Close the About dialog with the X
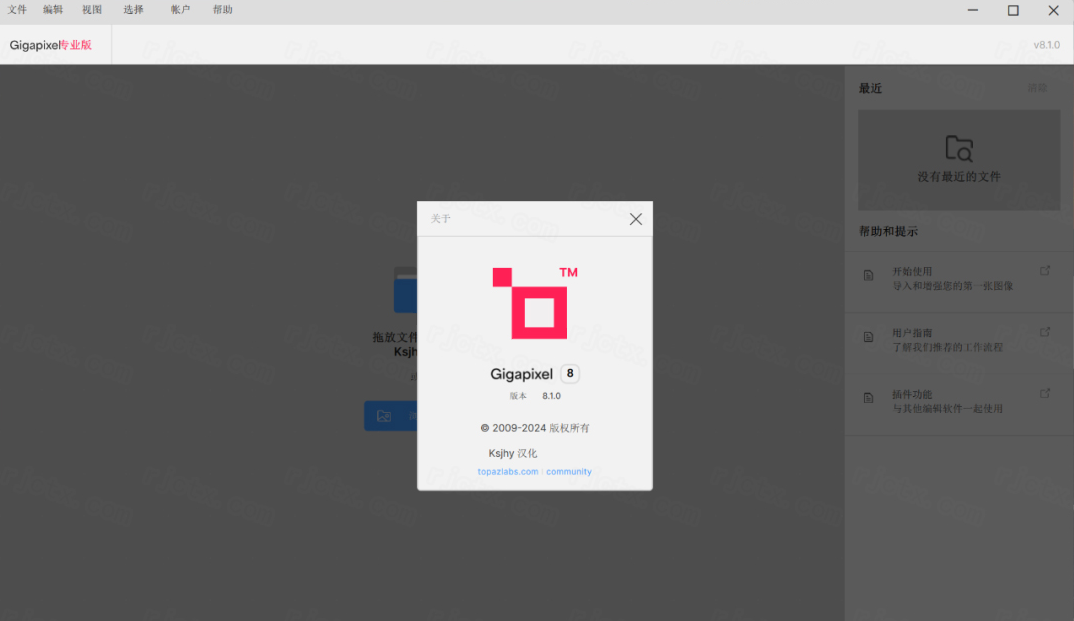1074x621 pixels. (636, 219)
